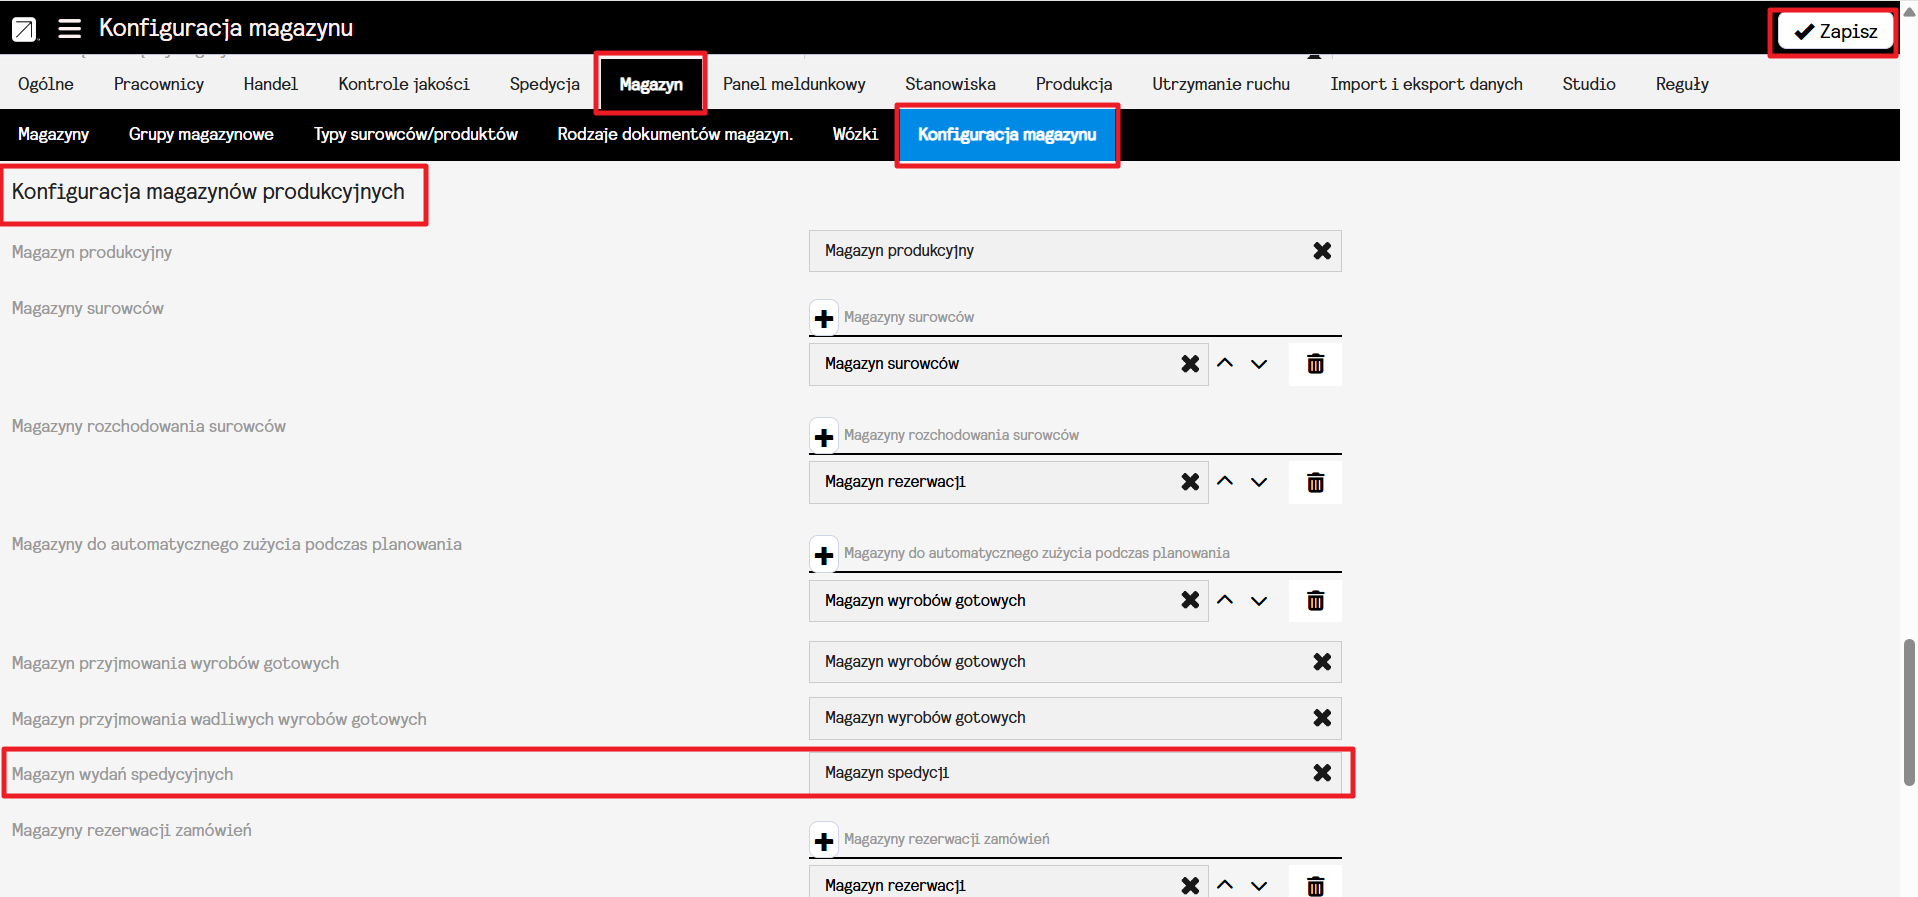Open Rodzaje dokumentów magazyn. sub-tab
The image size is (1918, 897).
675,134
